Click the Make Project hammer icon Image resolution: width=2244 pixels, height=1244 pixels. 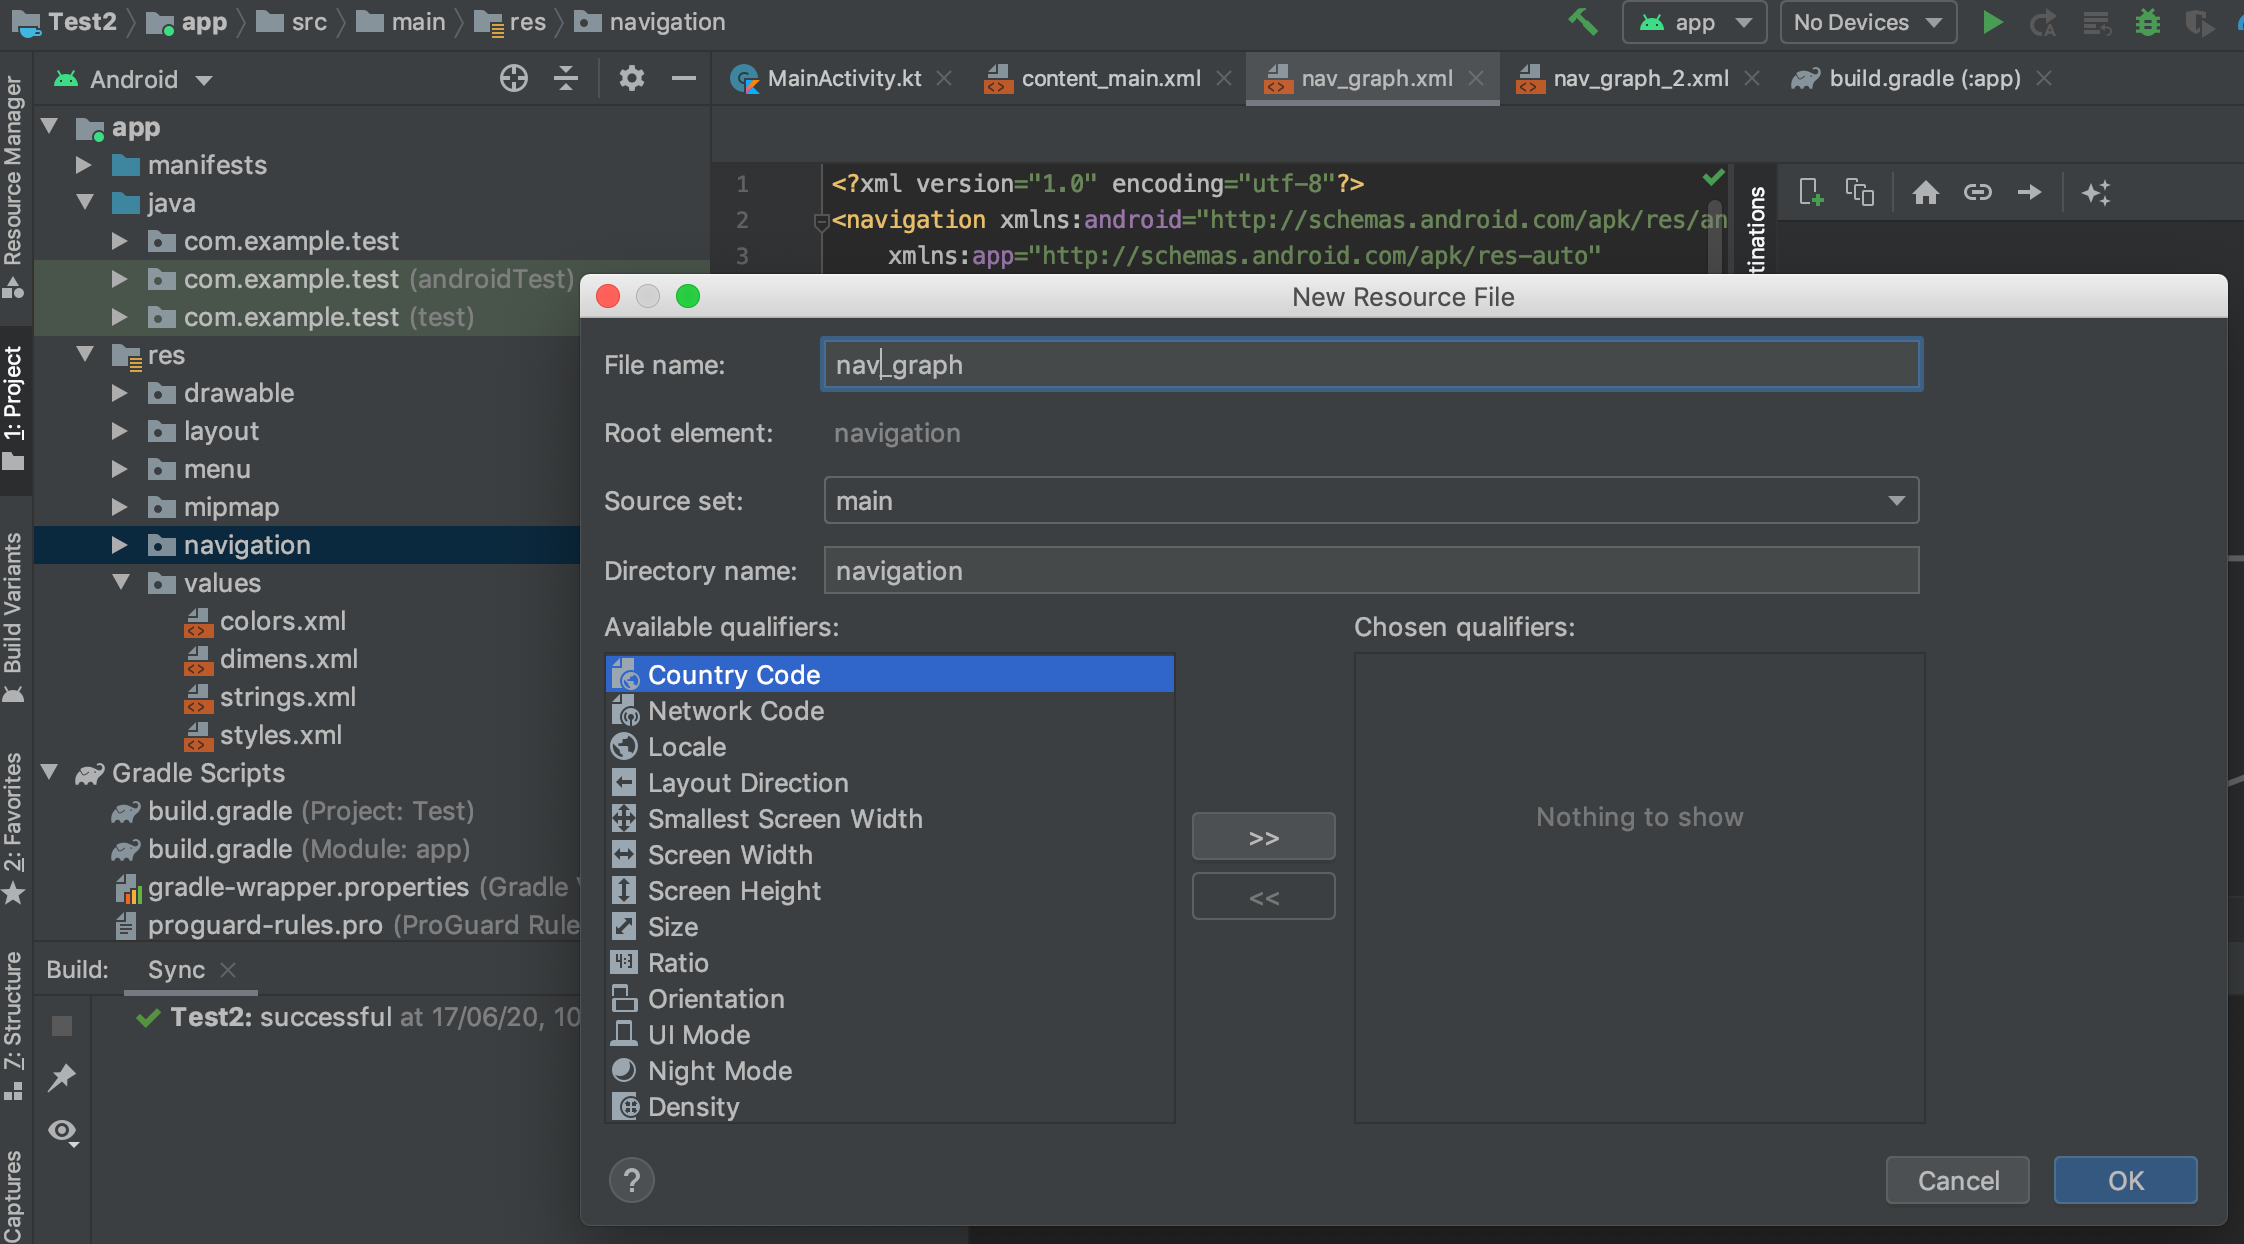(1583, 22)
